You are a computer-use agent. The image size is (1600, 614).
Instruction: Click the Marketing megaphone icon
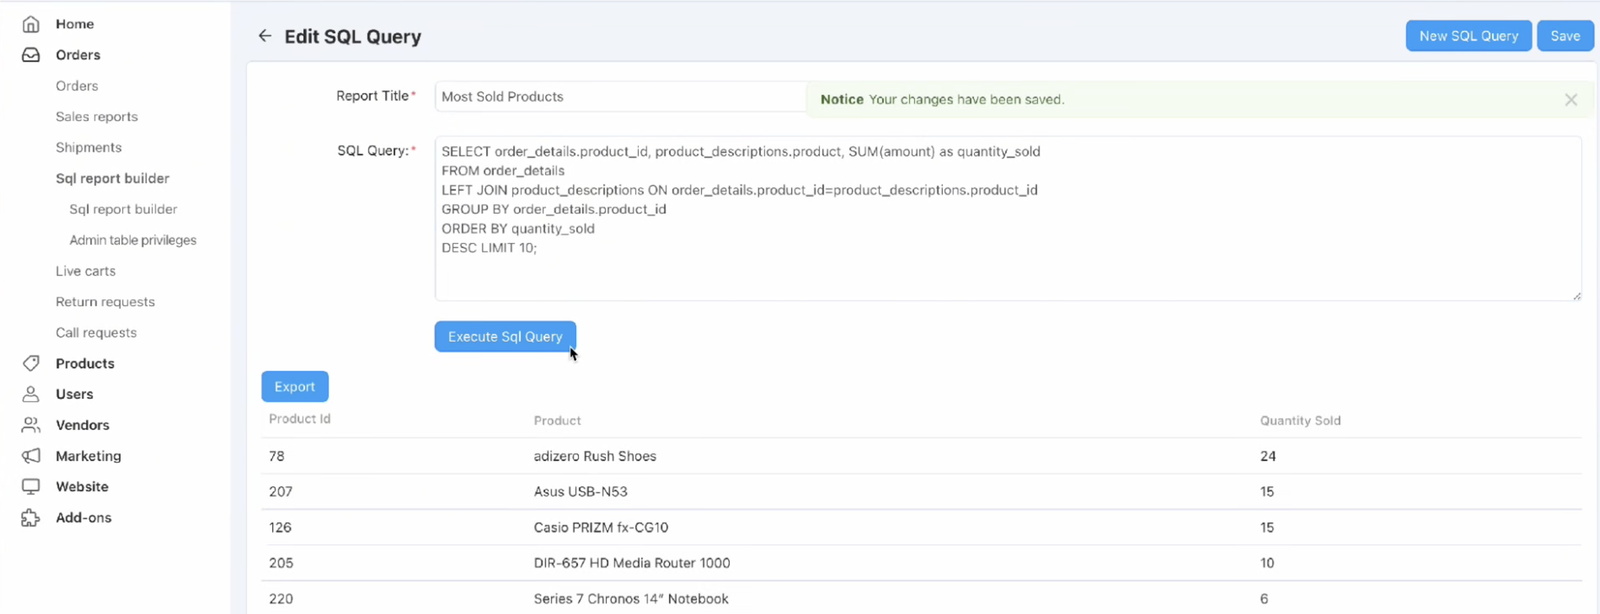tap(31, 456)
